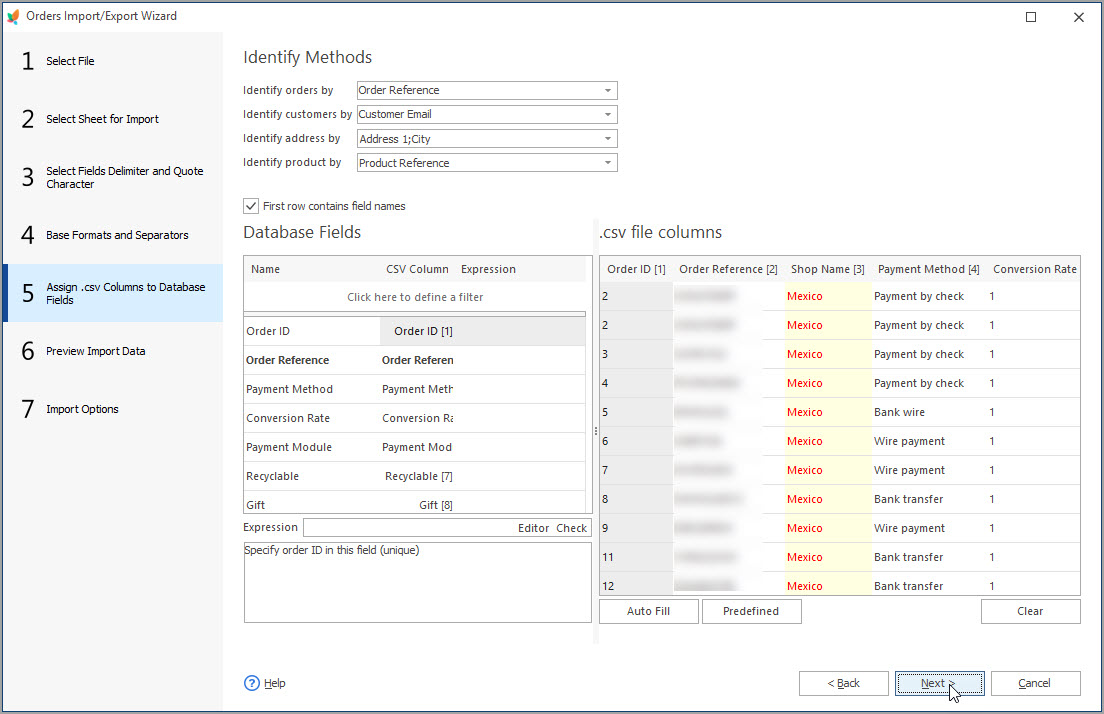This screenshot has height=714, width=1104.
Task: Select the Order ID database field row
Action: click(x=415, y=331)
